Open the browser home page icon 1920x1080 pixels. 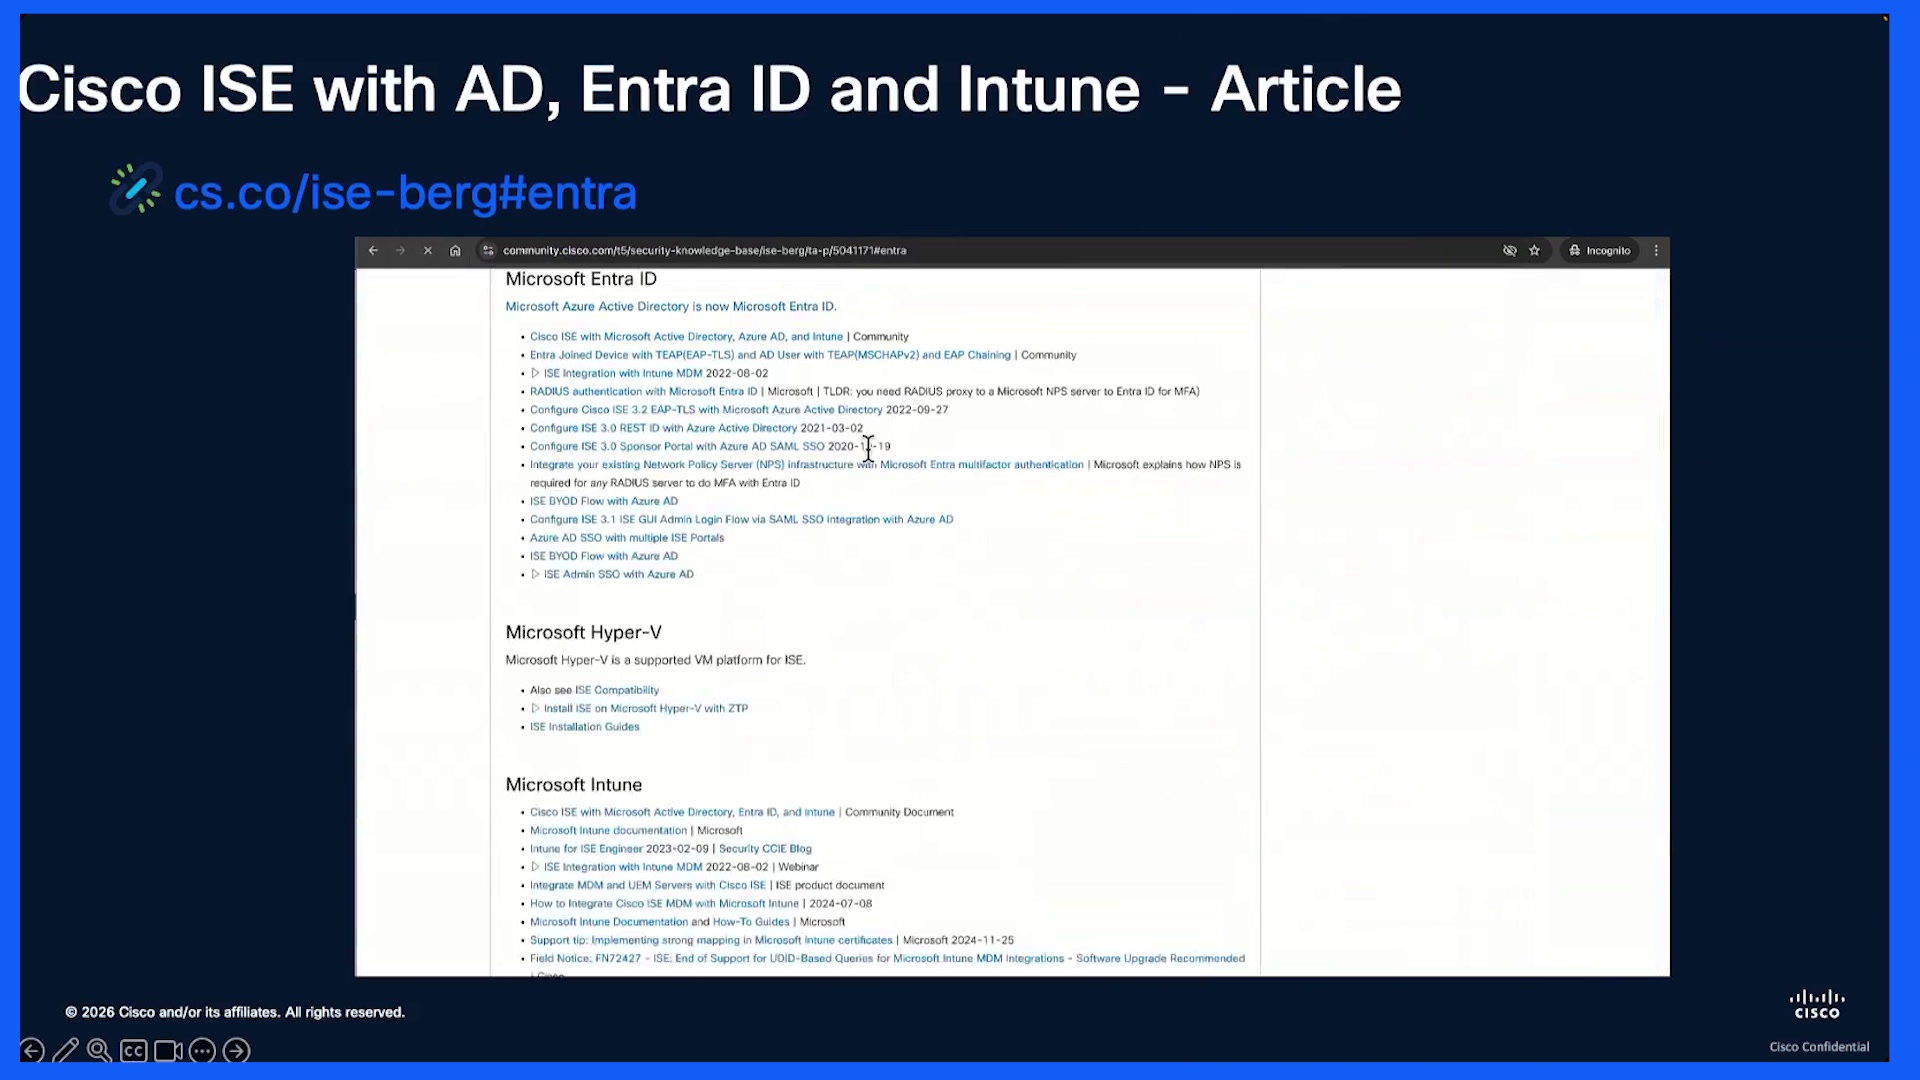pos(455,251)
